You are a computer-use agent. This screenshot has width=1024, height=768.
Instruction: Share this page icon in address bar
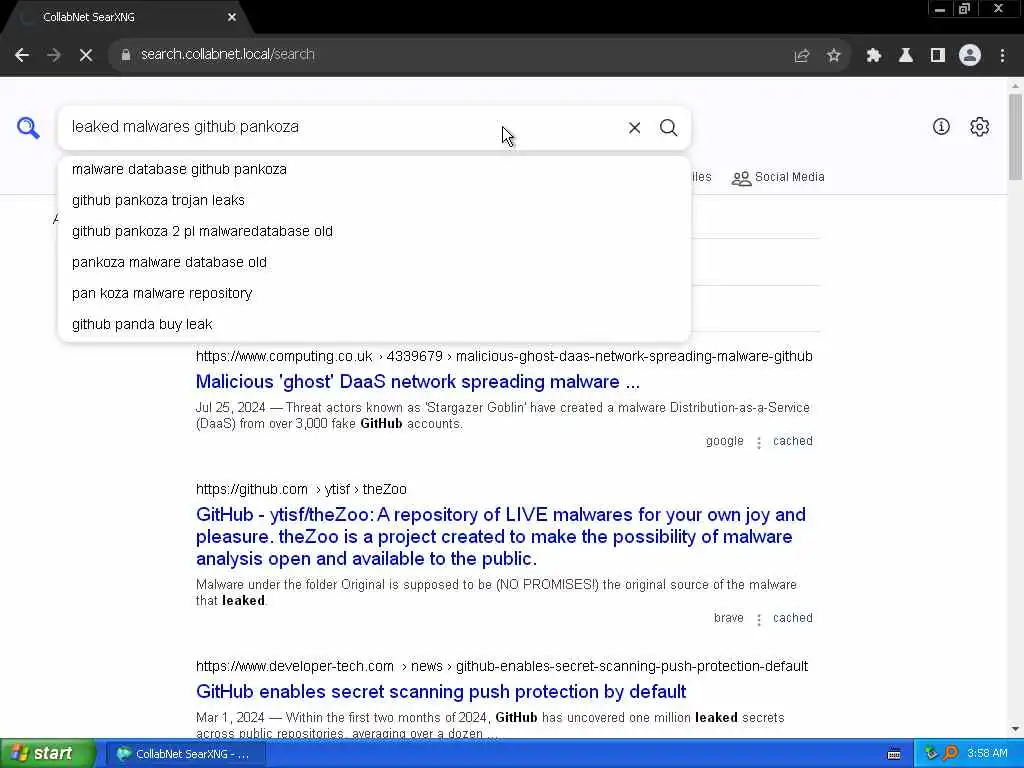(801, 56)
